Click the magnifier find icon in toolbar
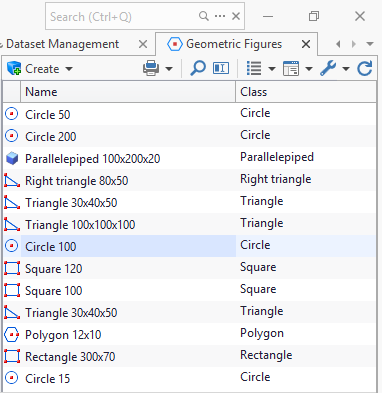This screenshot has height=393, width=382. click(198, 68)
